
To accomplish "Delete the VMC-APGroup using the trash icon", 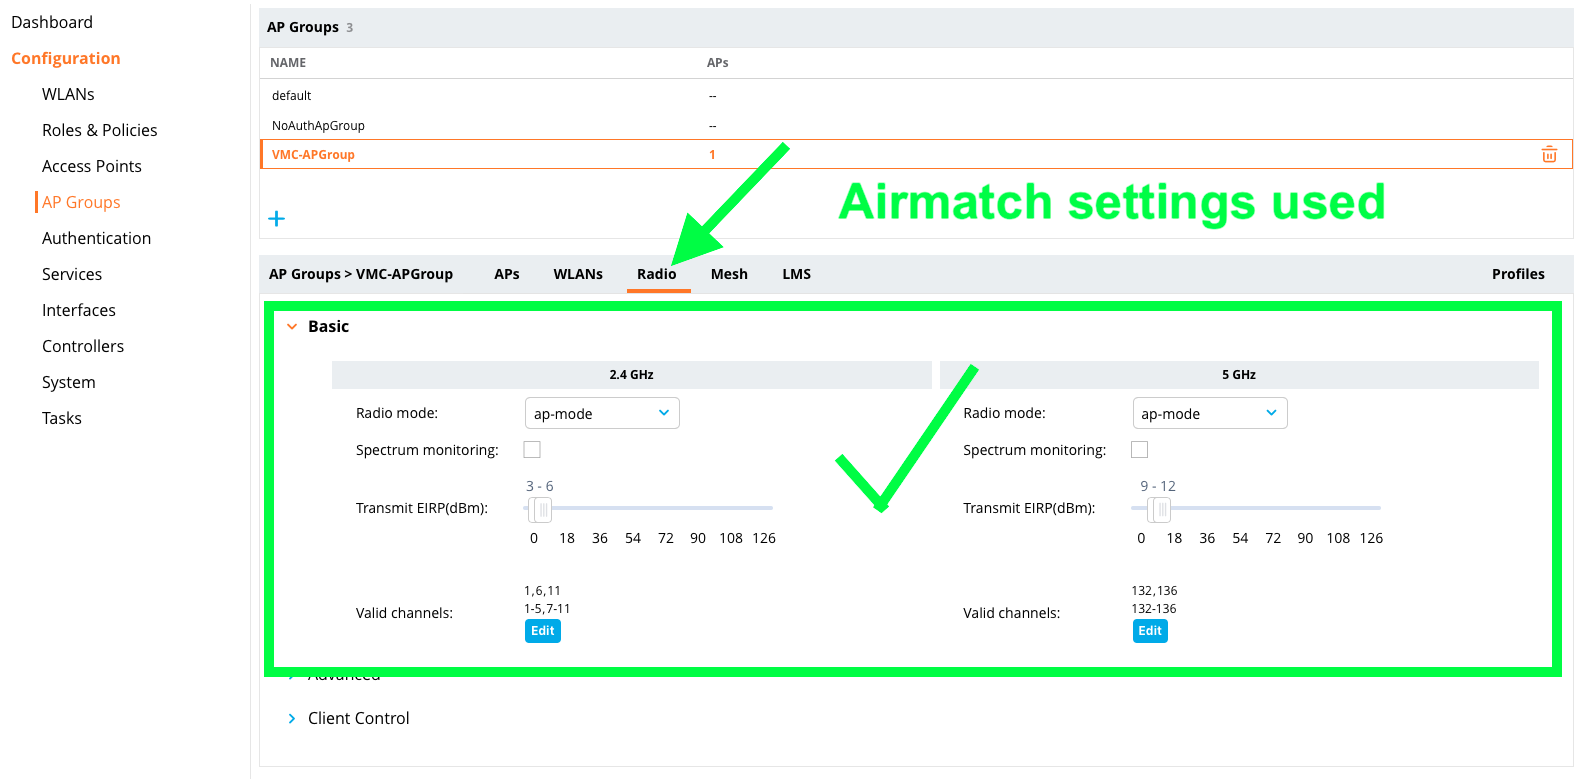I will (1549, 154).
